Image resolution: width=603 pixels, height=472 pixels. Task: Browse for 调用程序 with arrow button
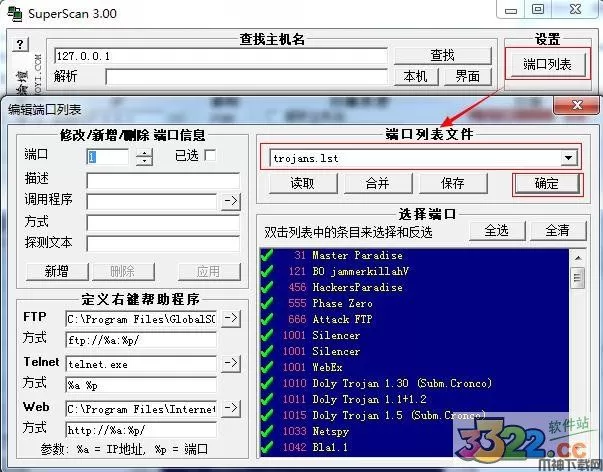tap(231, 201)
